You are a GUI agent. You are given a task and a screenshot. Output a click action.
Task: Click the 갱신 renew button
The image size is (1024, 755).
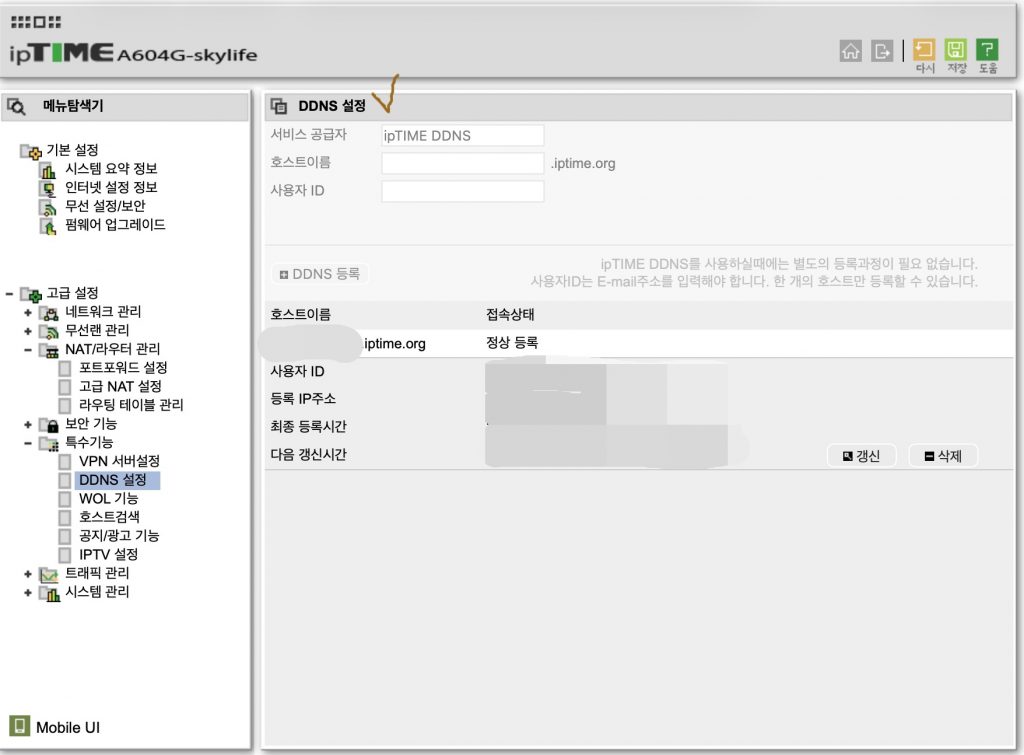pyautogui.click(x=861, y=456)
